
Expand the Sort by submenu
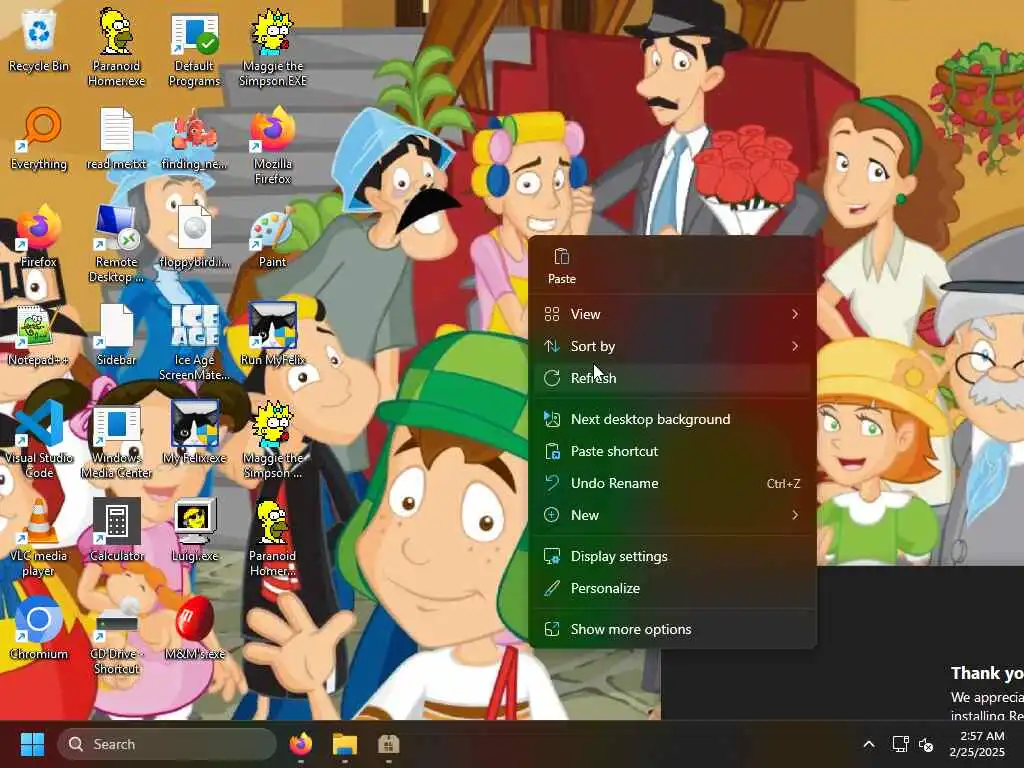(672, 346)
